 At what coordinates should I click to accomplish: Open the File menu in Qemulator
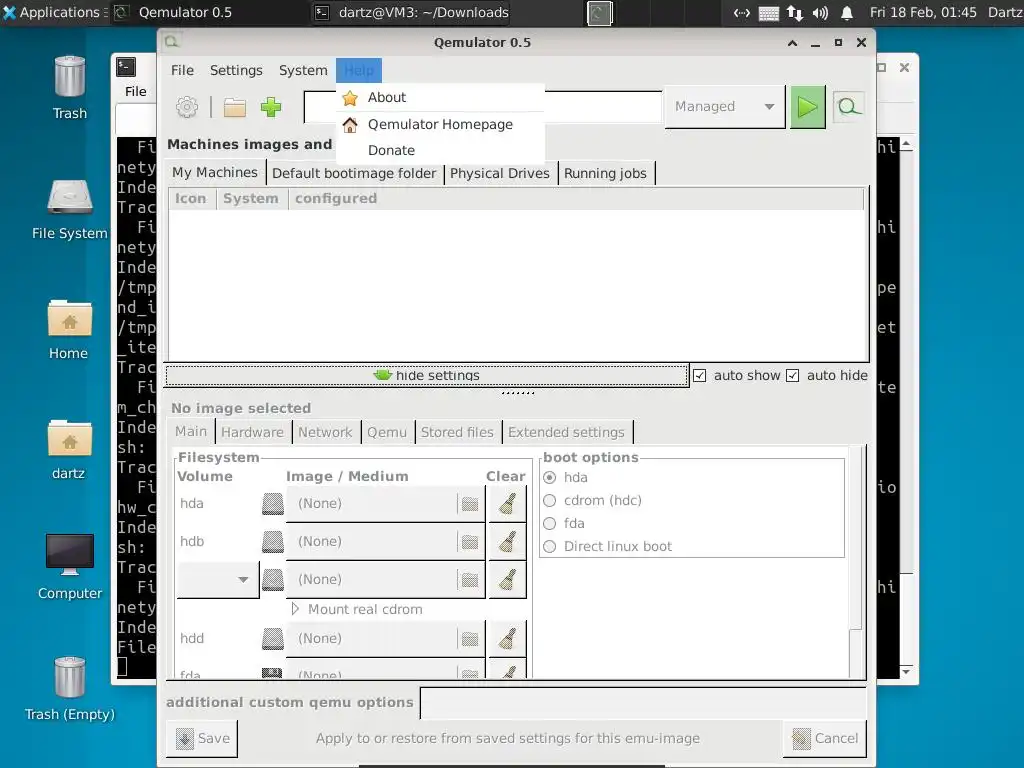(x=182, y=70)
